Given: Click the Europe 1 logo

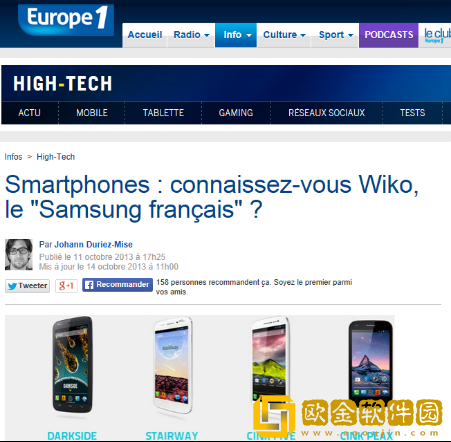Looking at the screenshot, I should pos(66,19).
